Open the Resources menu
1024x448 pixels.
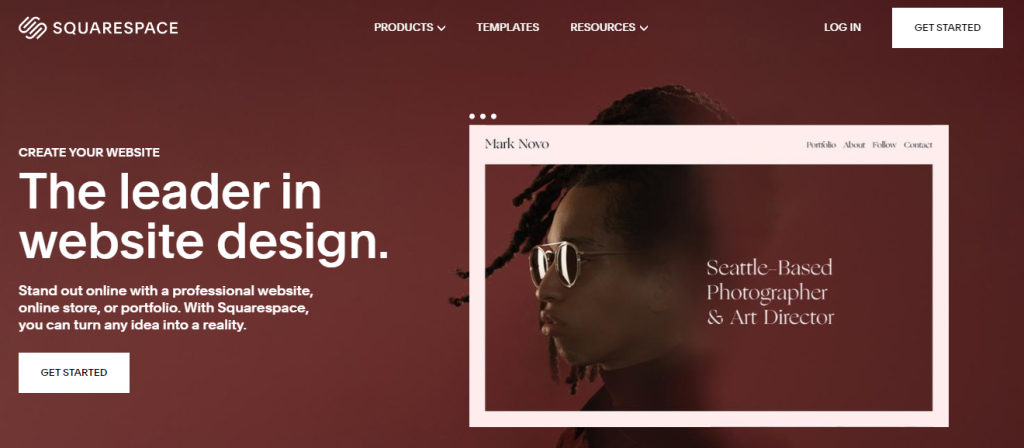coord(603,27)
